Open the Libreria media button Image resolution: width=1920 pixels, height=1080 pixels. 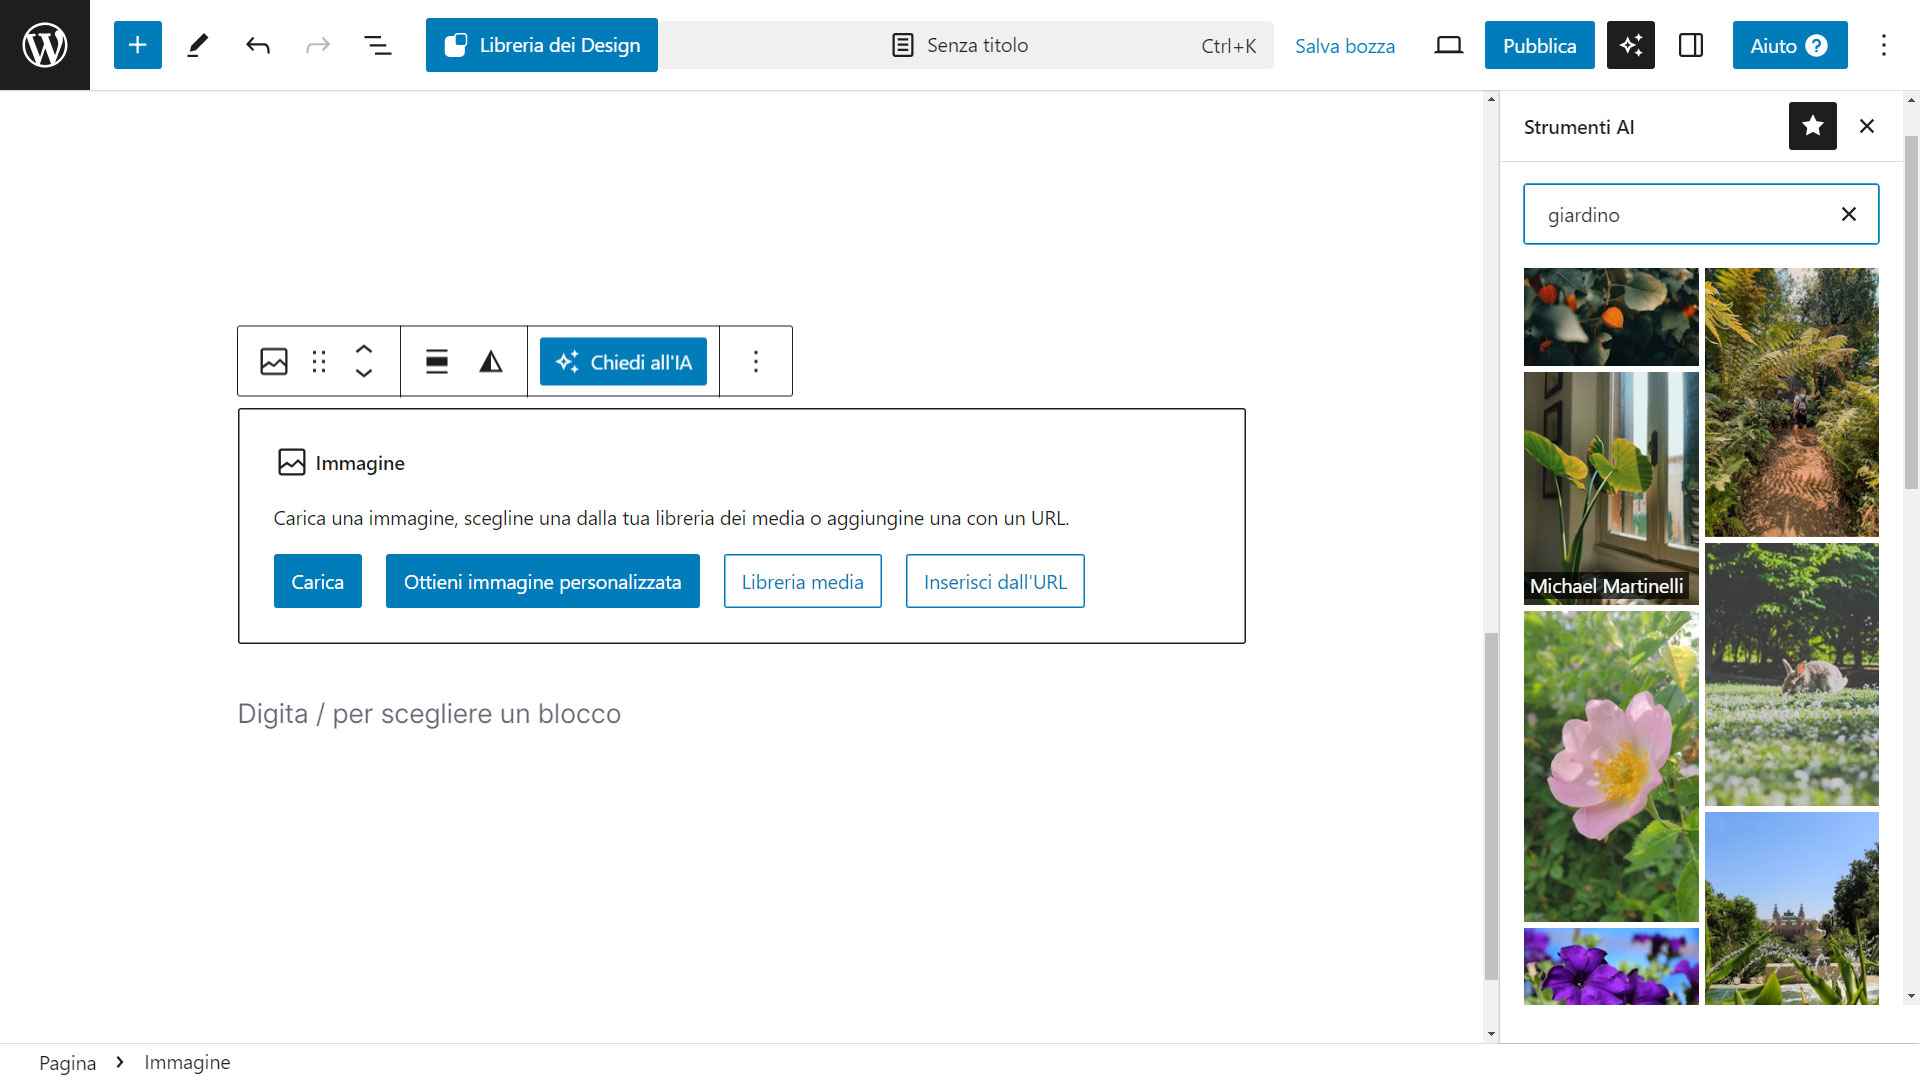click(x=802, y=581)
